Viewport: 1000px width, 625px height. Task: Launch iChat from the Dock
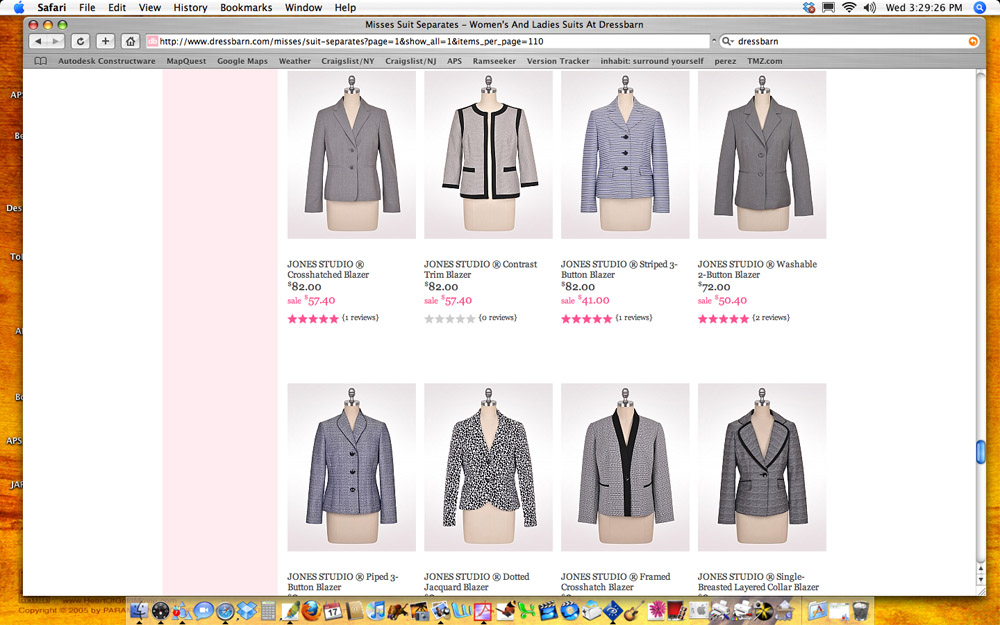click(203, 610)
